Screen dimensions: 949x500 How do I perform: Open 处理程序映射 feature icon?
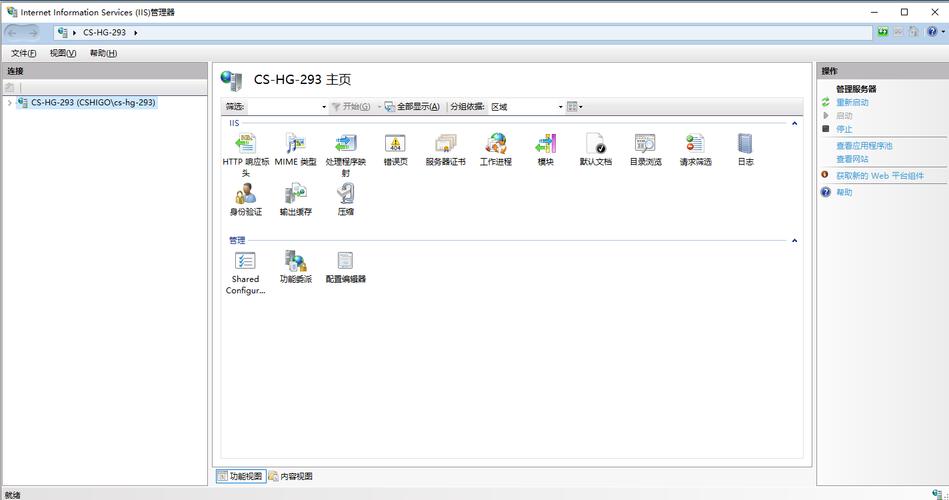point(346,143)
